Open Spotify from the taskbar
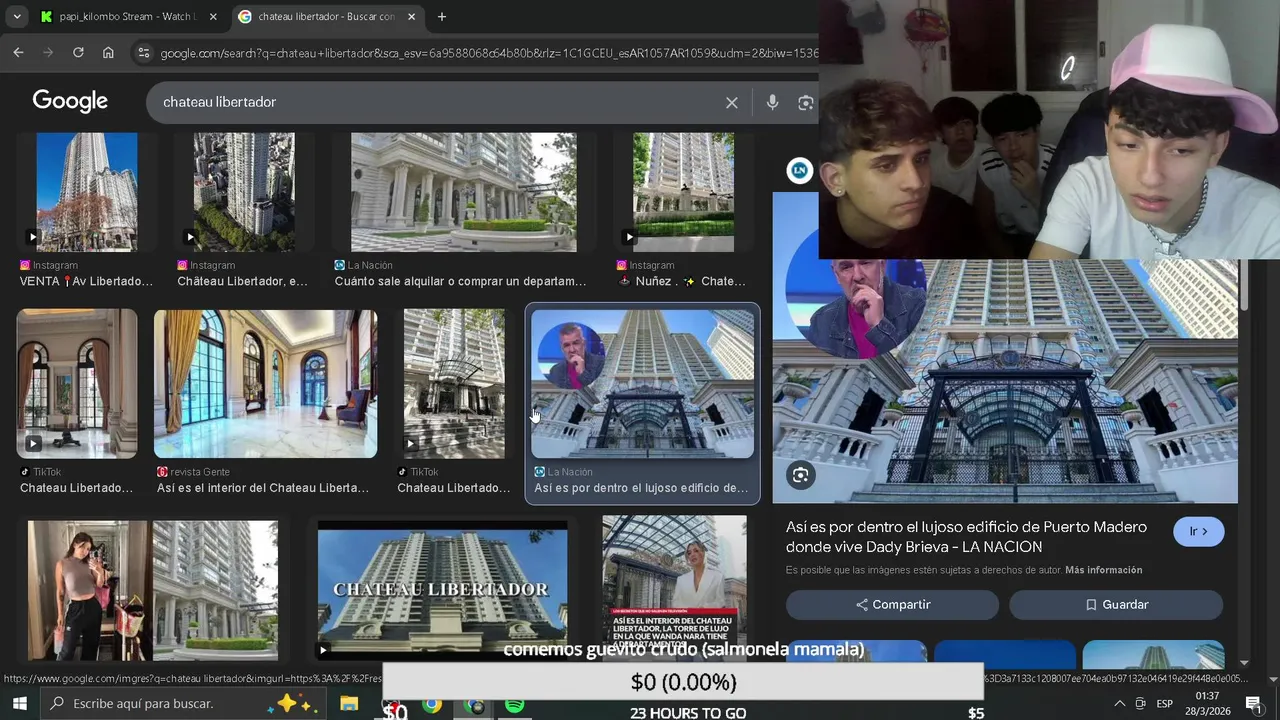The image size is (1280, 720). pos(514,704)
